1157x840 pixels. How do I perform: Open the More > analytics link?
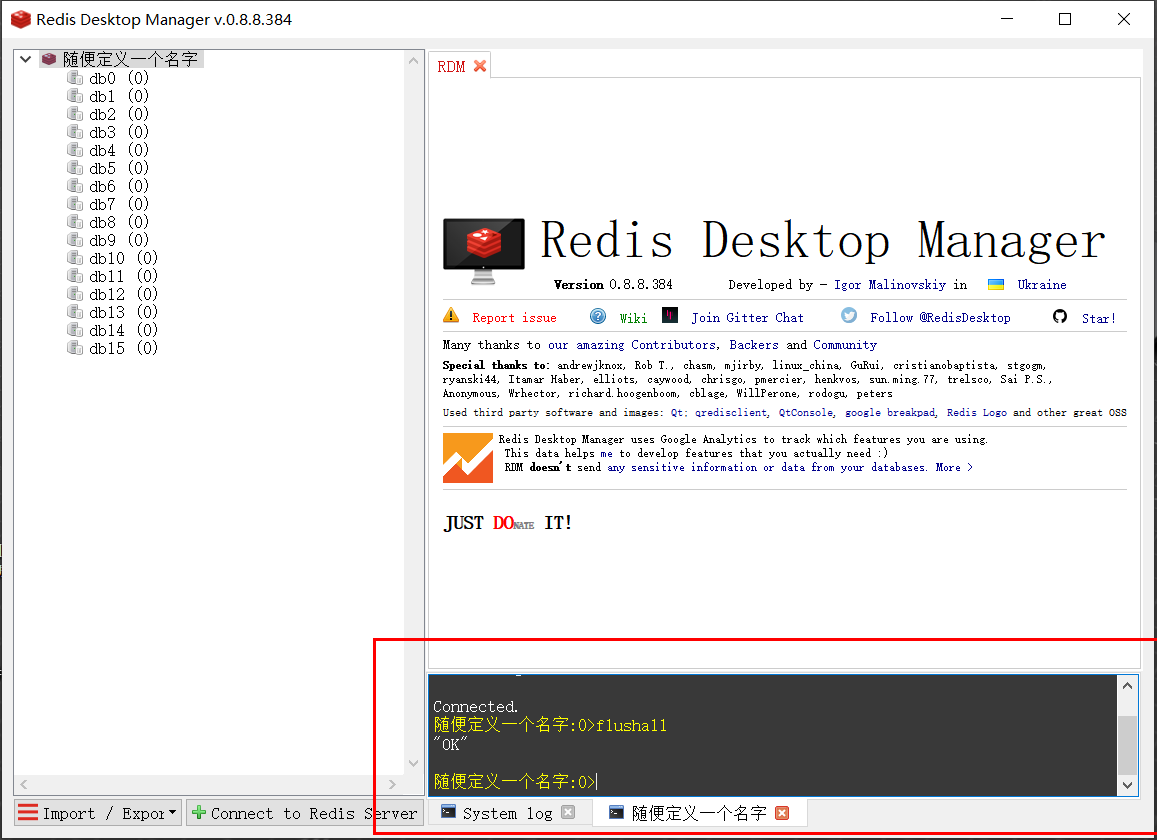[954, 467]
